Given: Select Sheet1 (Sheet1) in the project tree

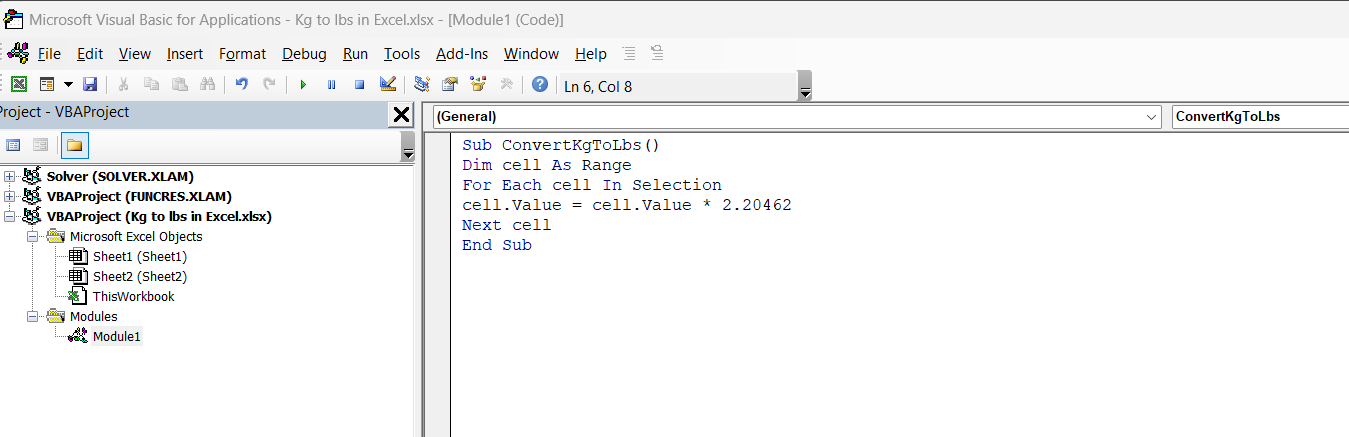Looking at the screenshot, I should [140, 257].
